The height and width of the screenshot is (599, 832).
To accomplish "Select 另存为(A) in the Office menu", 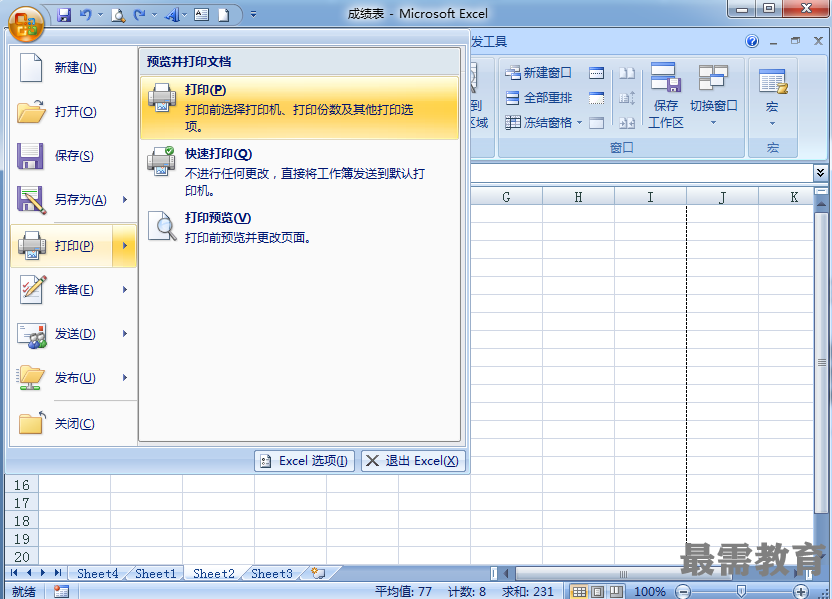I will (62, 200).
